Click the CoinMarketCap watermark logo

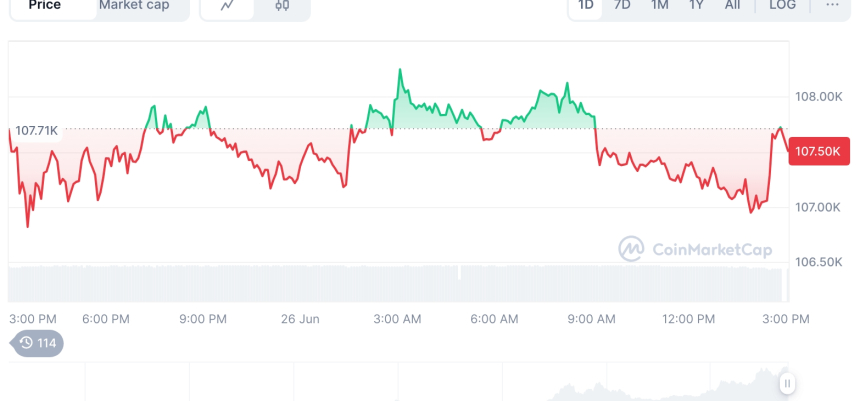tap(695, 249)
